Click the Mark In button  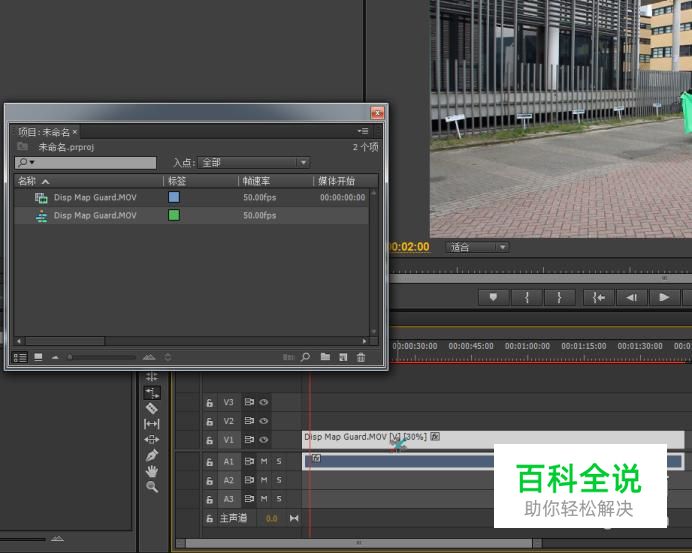pos(527,297)
